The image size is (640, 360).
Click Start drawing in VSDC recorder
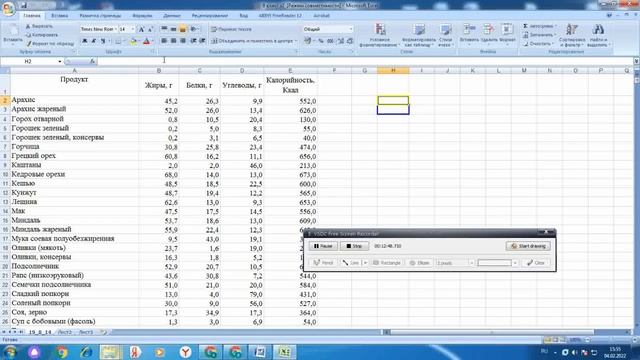528,246
